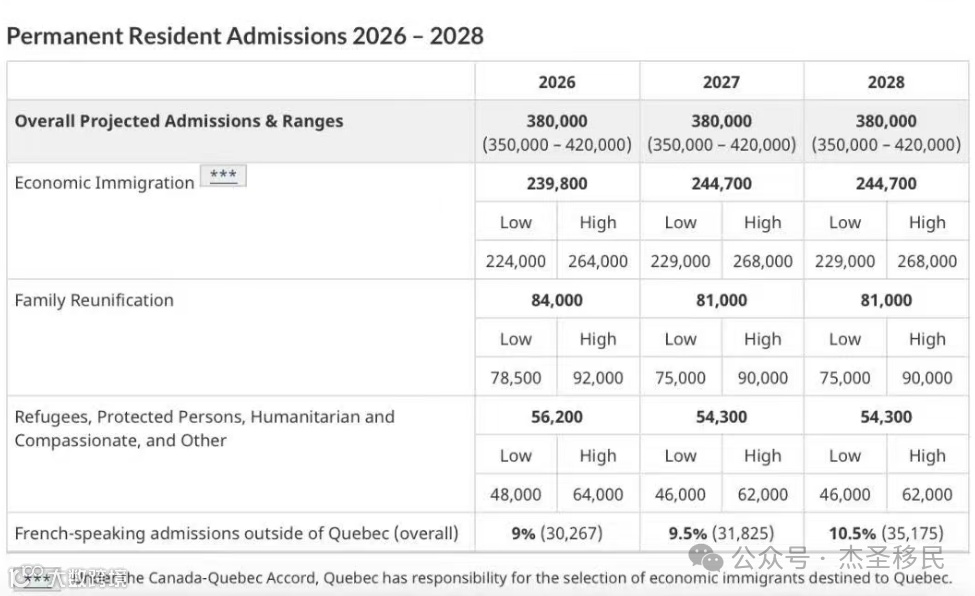Select the 84,000 Family Reunification figure

point(557,300)
